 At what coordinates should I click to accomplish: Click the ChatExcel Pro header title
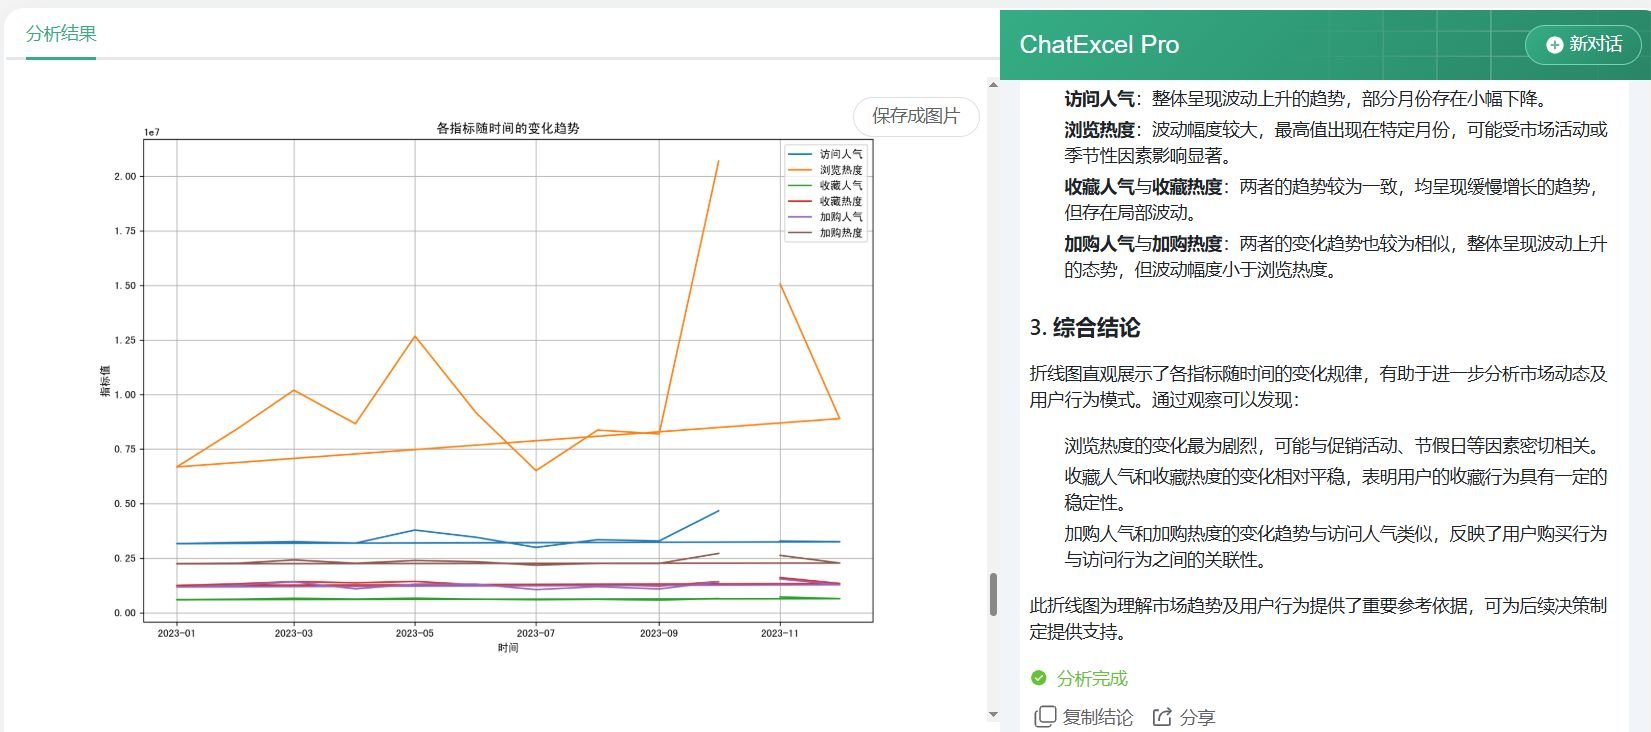tap(1098, 45)
